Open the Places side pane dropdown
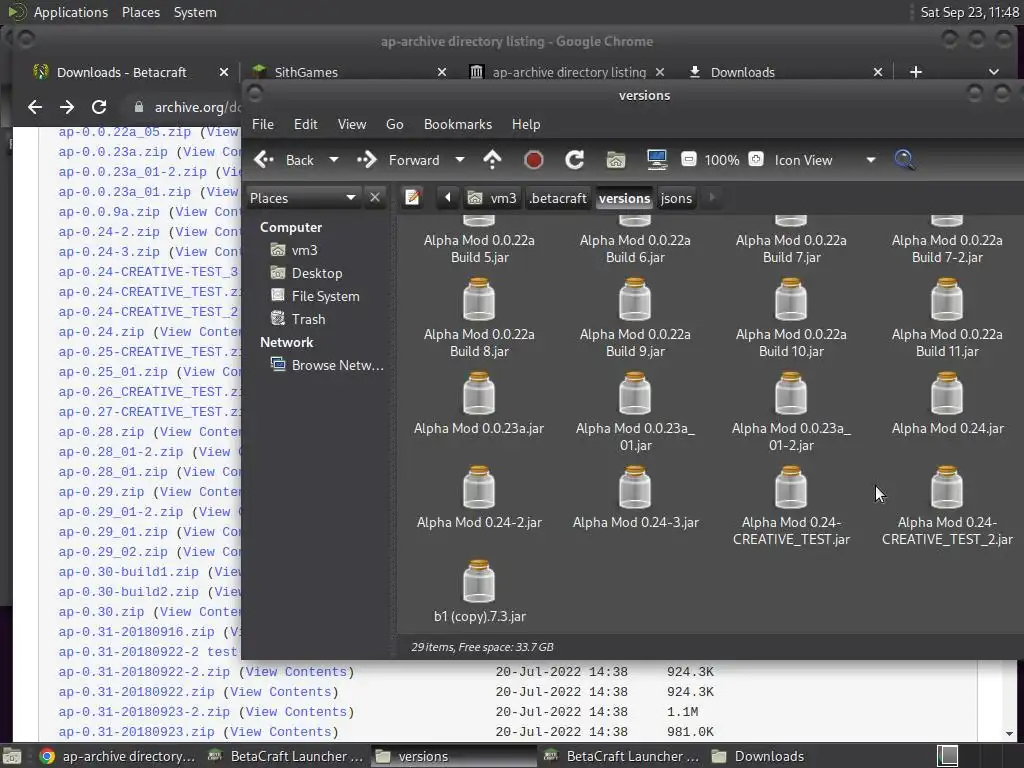 [304, 197]
